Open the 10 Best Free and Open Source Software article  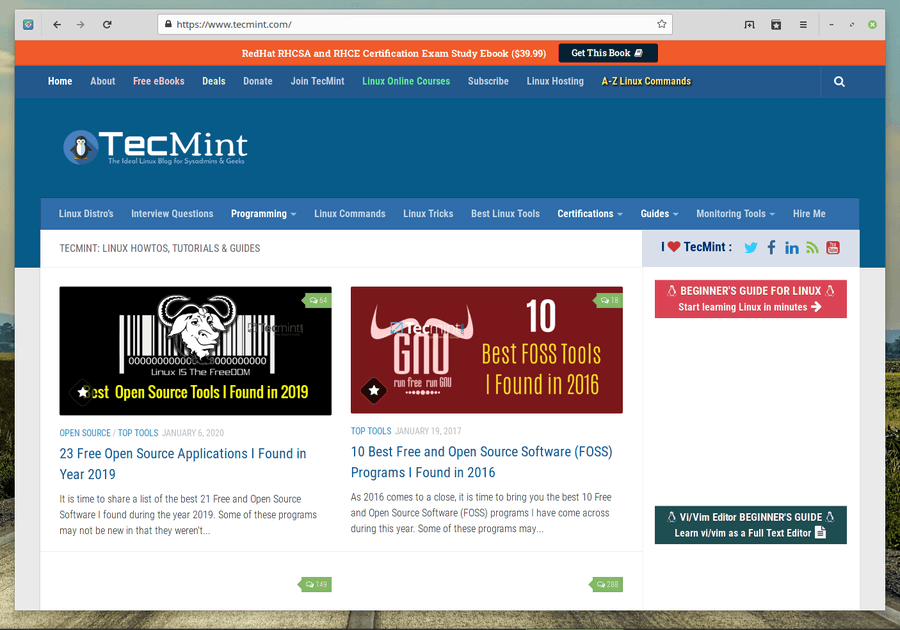pyautogui.click(x=482, y=462)
